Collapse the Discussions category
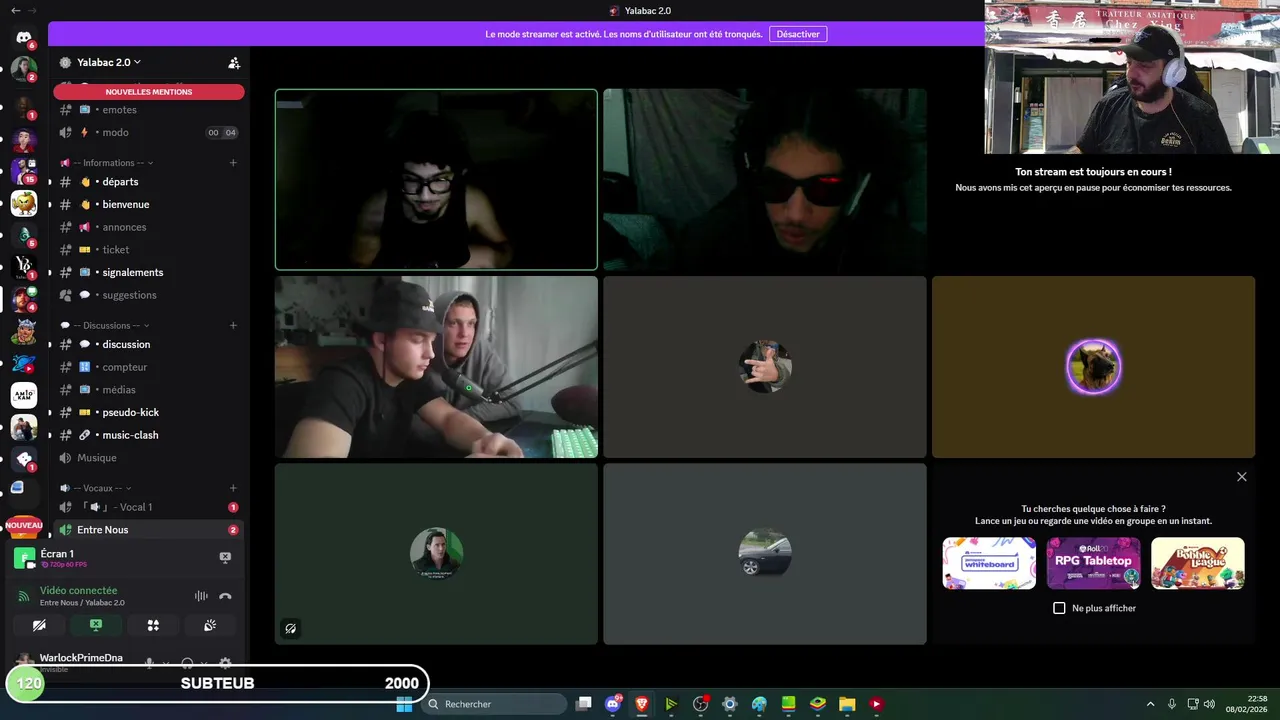Viewport: 1280px width, 720px height. 105,325
